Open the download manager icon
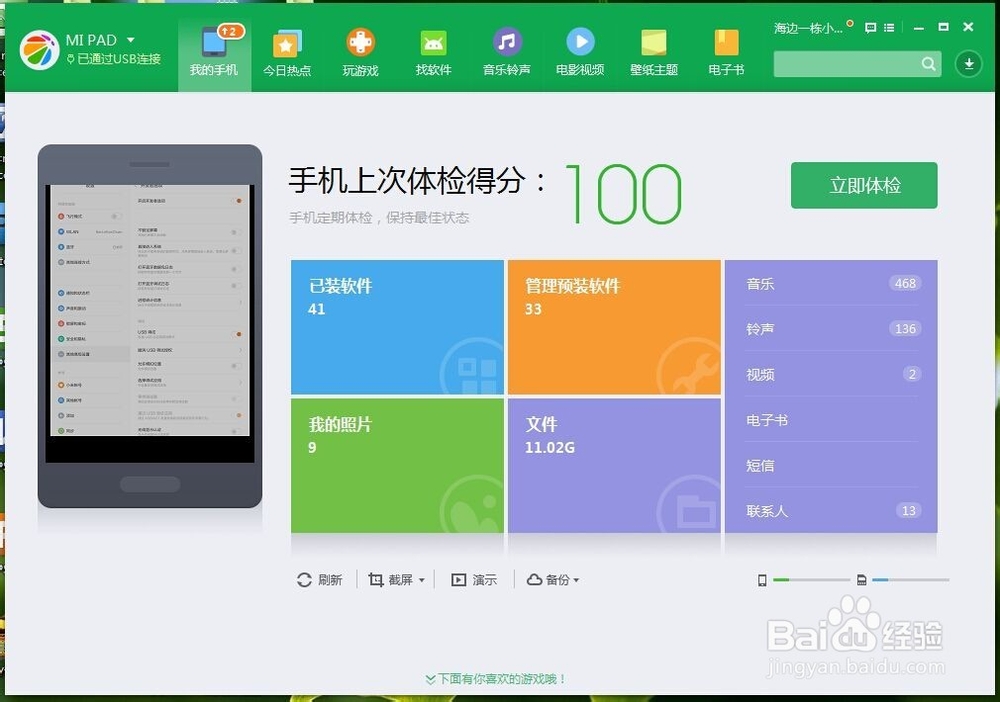Image resolution: width=1000 pixels, height=702 pixels. click(968, 64)
